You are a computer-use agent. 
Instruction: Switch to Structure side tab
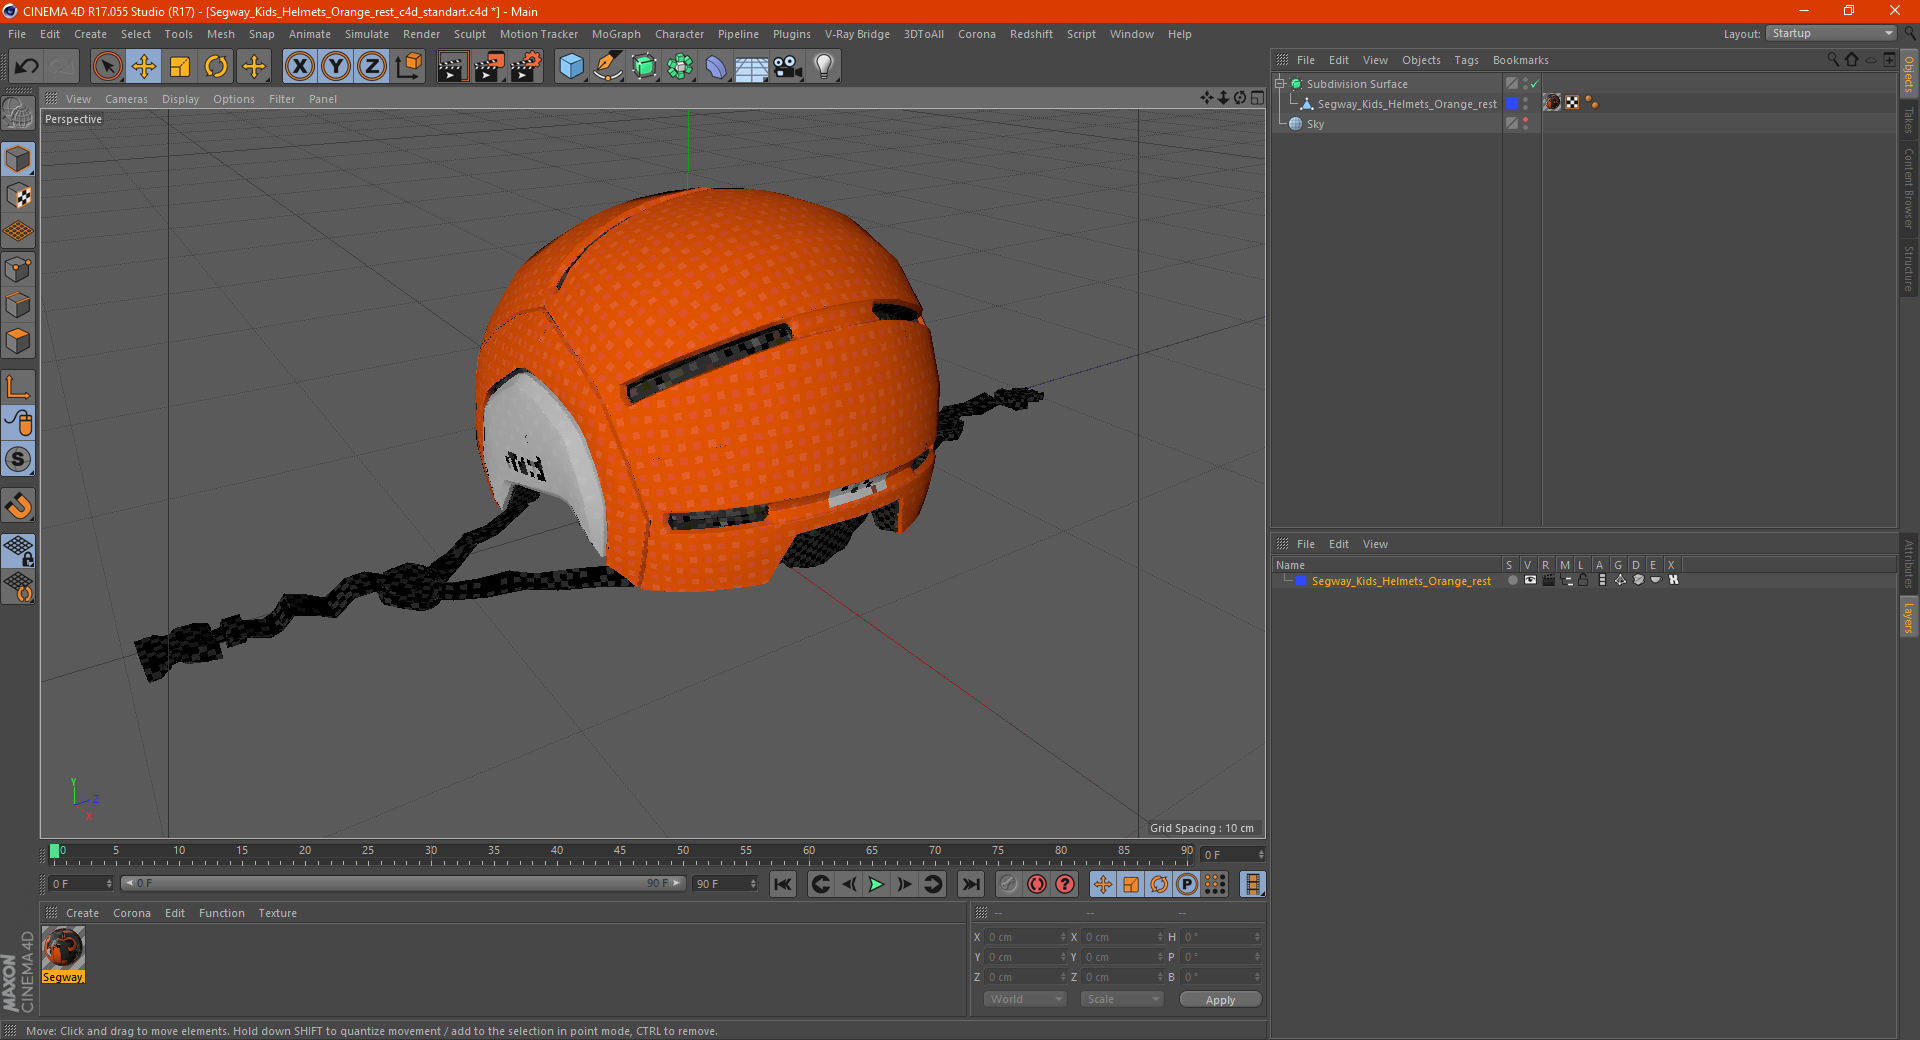(1908, 268)
